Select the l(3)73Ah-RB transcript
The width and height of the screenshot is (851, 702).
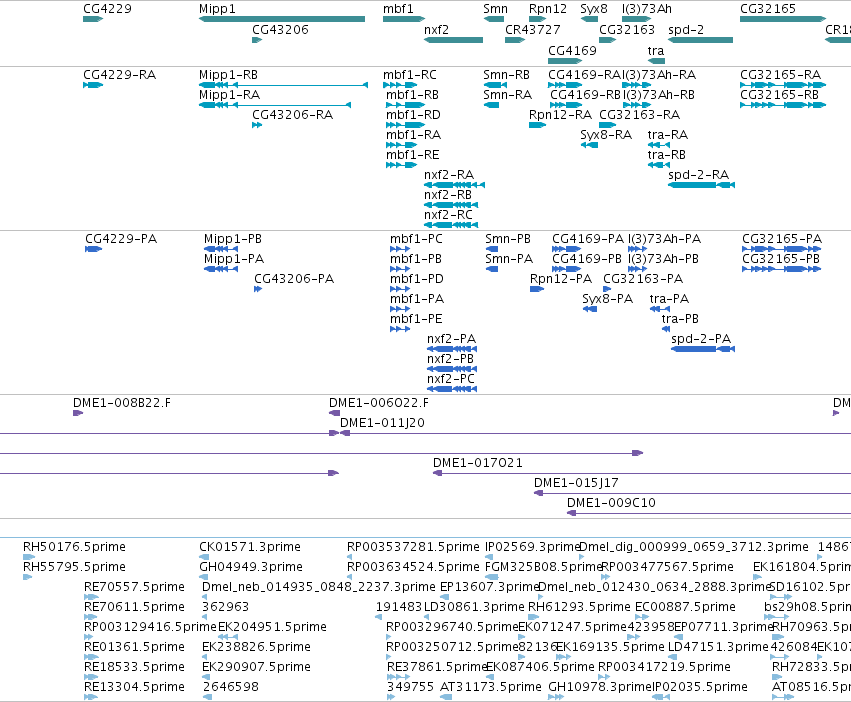(636, 105)
